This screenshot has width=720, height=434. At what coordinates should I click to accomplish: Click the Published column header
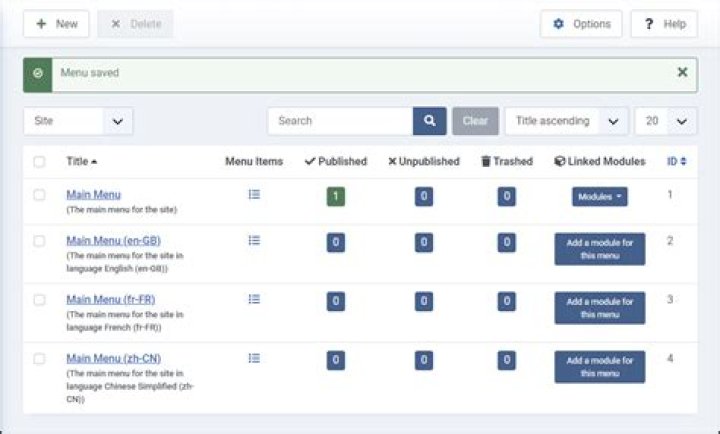(336, 161)
